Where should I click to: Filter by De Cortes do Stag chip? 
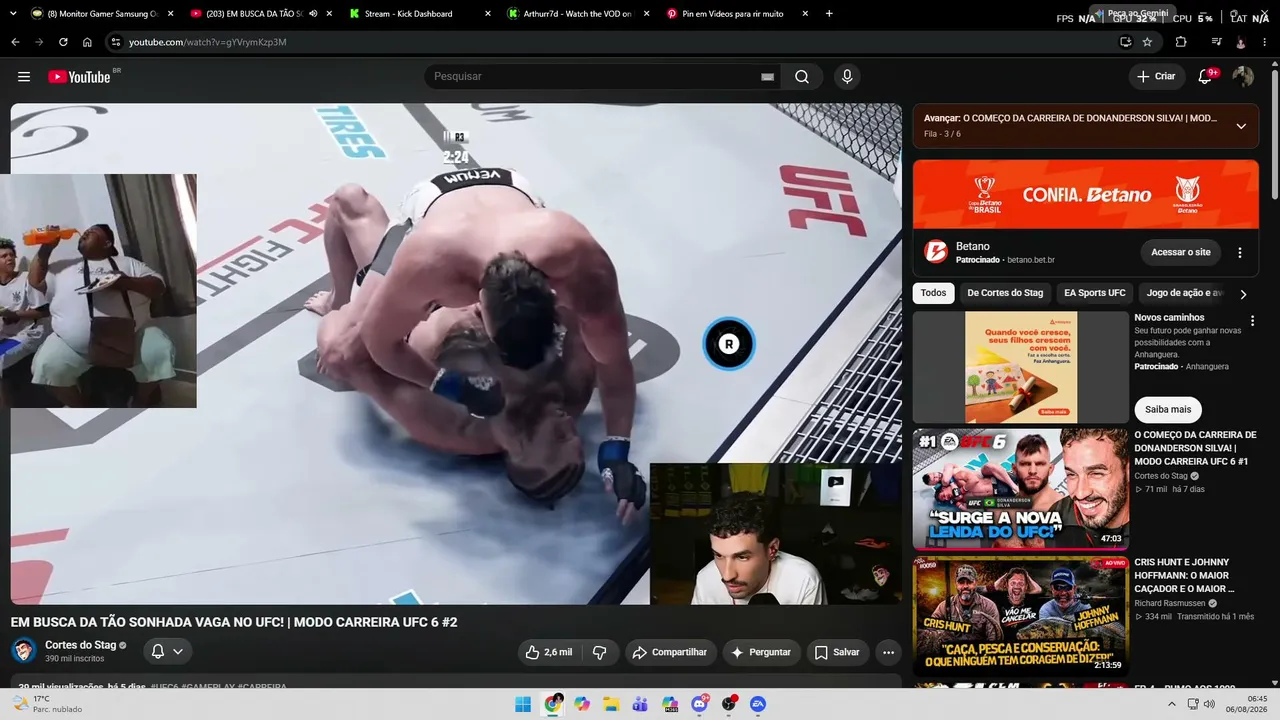[x=1005, y=293]
